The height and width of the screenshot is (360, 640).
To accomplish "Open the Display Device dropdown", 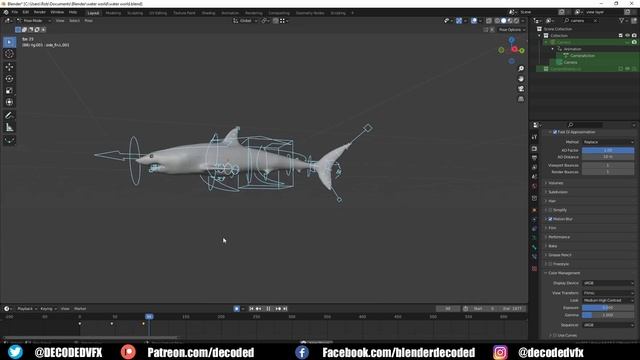I will [x=608, y=283].
